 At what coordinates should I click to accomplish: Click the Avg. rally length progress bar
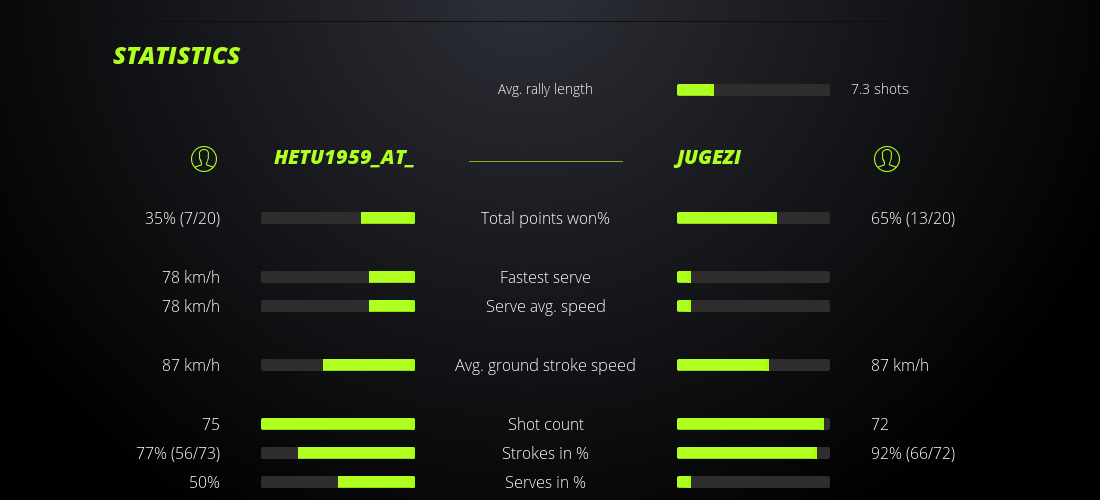pyautogui.click(x=753, y=90)
